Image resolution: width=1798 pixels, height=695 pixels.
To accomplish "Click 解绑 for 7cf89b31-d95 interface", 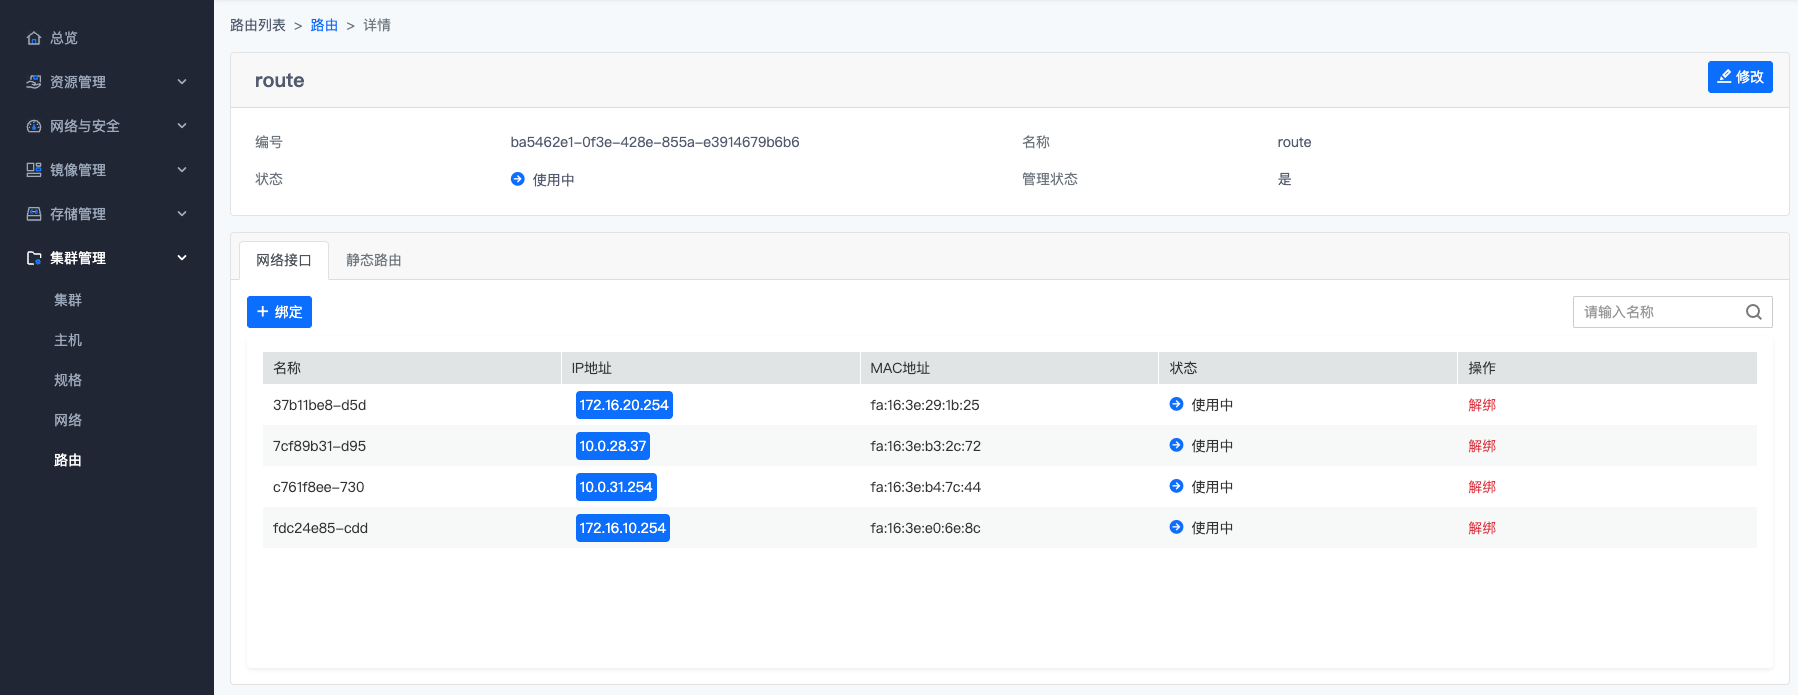I will (1481, 446).
